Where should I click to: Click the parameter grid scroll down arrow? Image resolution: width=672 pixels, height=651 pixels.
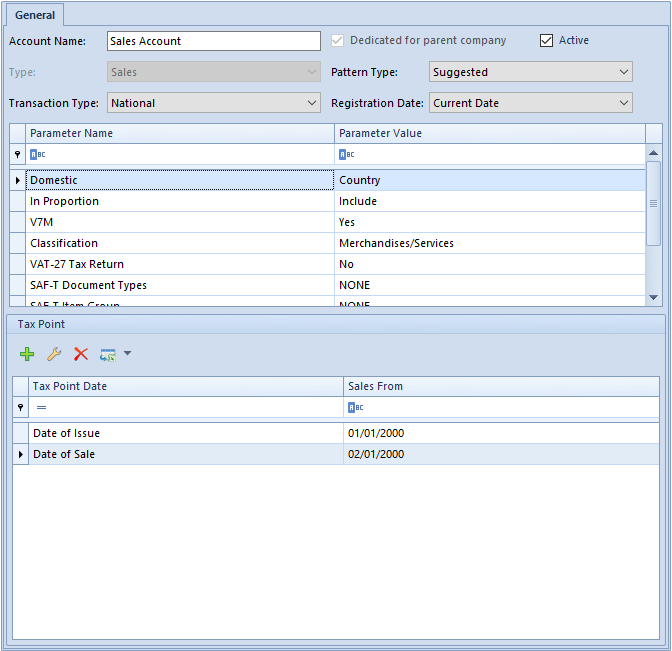coord(654,297)
